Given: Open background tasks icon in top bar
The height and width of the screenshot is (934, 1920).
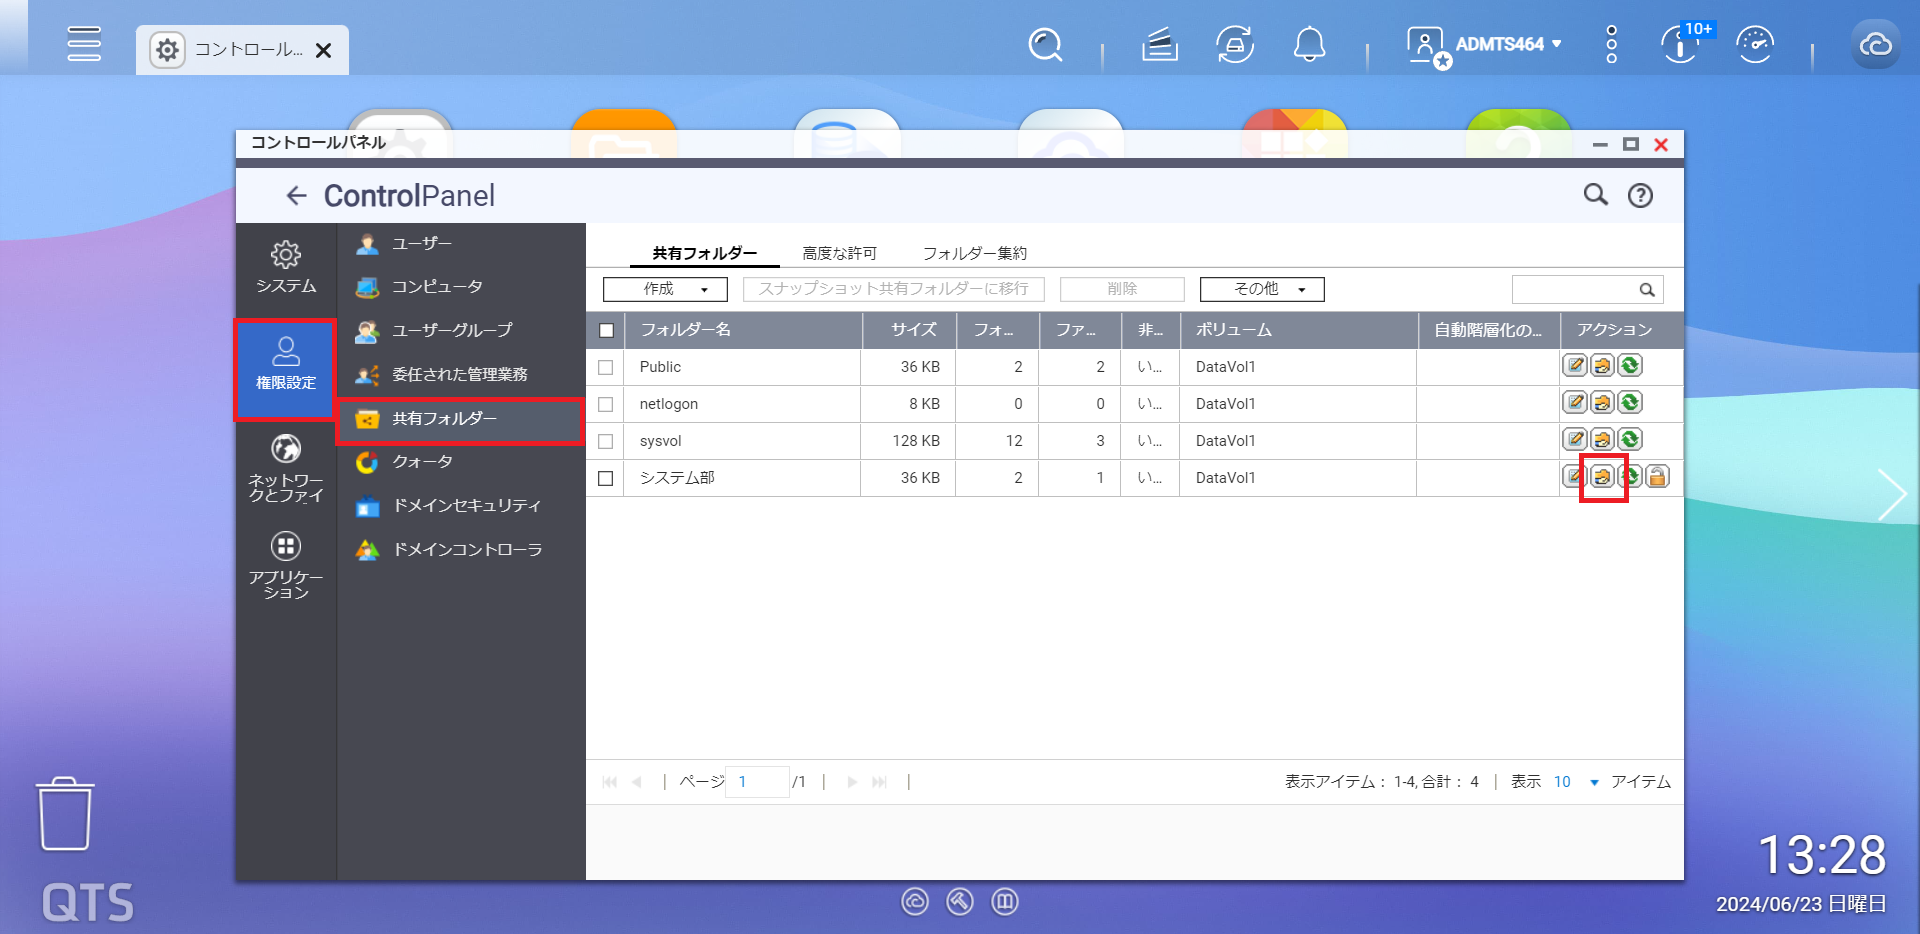Looking at the screenshot, I should coord(1159,44).
